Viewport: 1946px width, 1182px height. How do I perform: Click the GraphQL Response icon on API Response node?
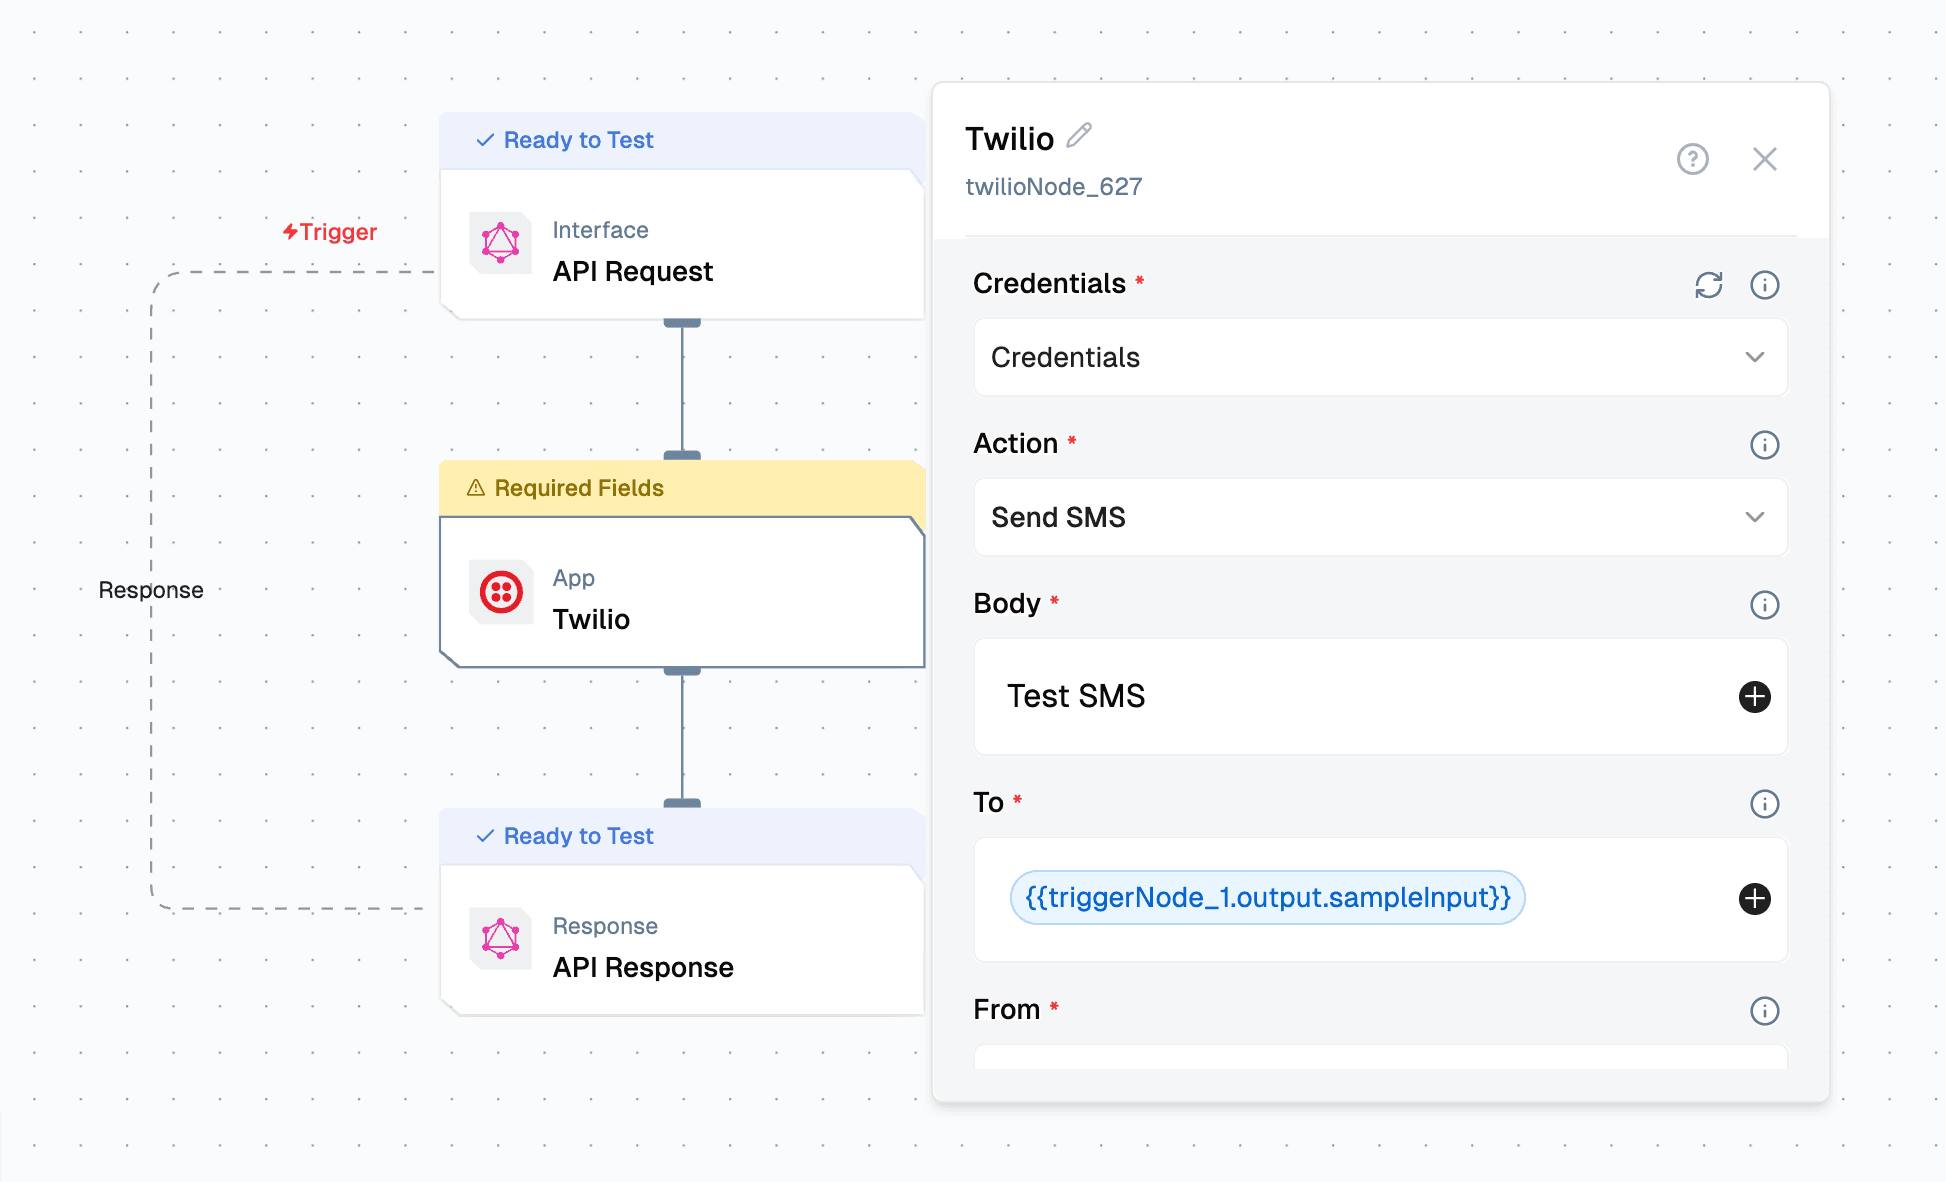click(500, 939)
